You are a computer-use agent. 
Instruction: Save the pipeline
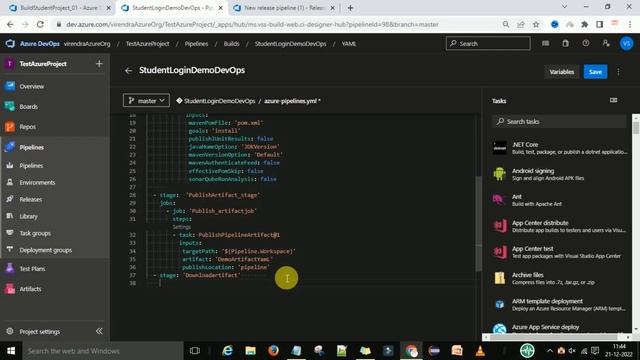click(x=595, y=72)
